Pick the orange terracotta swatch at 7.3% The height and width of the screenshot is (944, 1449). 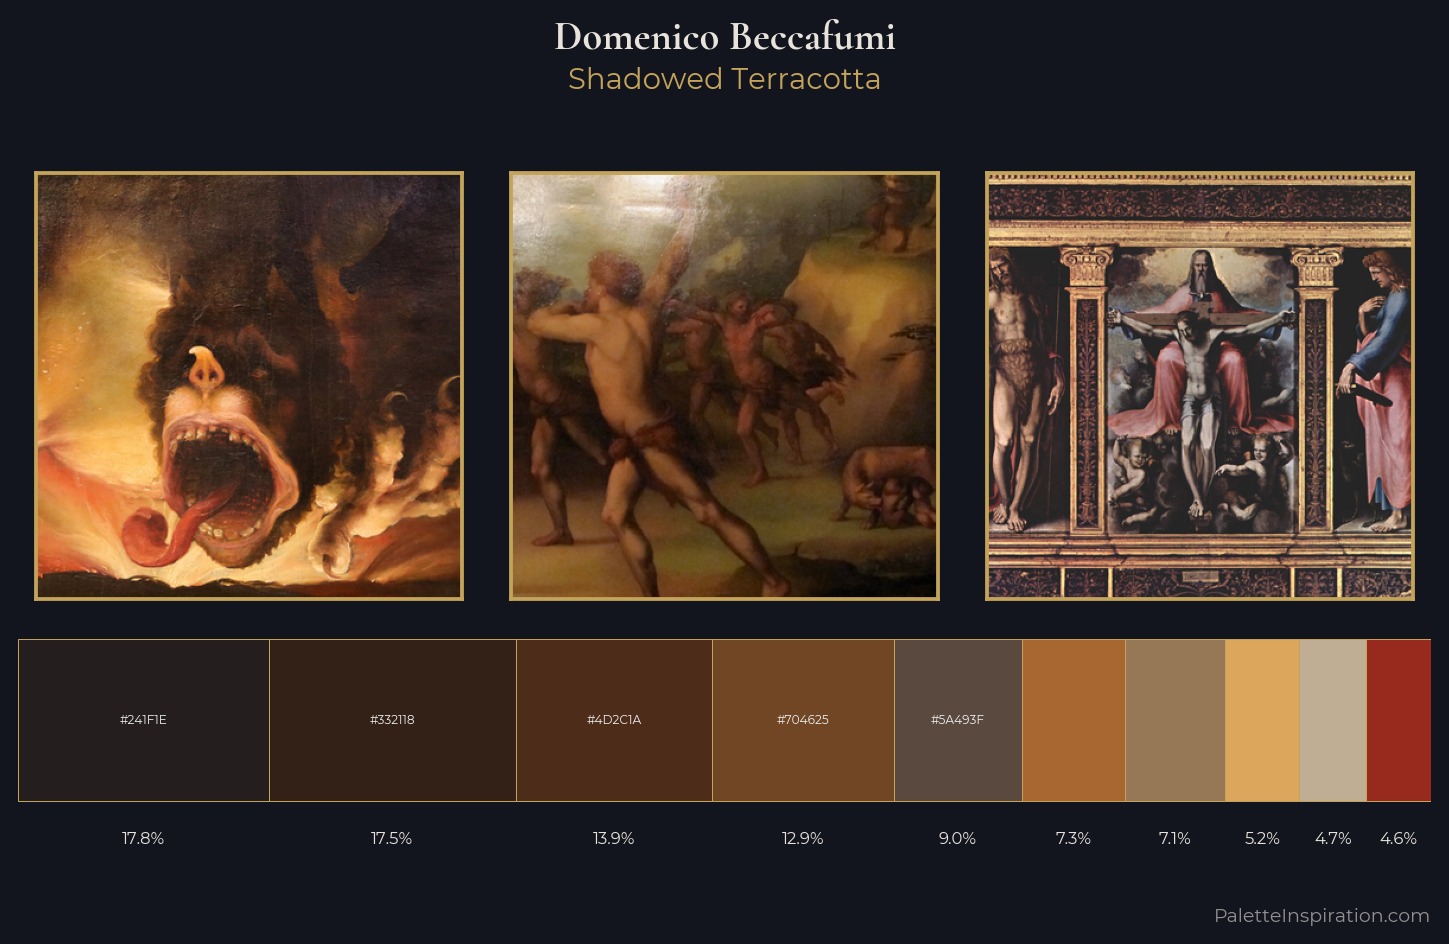click(x=1074, y=720)
